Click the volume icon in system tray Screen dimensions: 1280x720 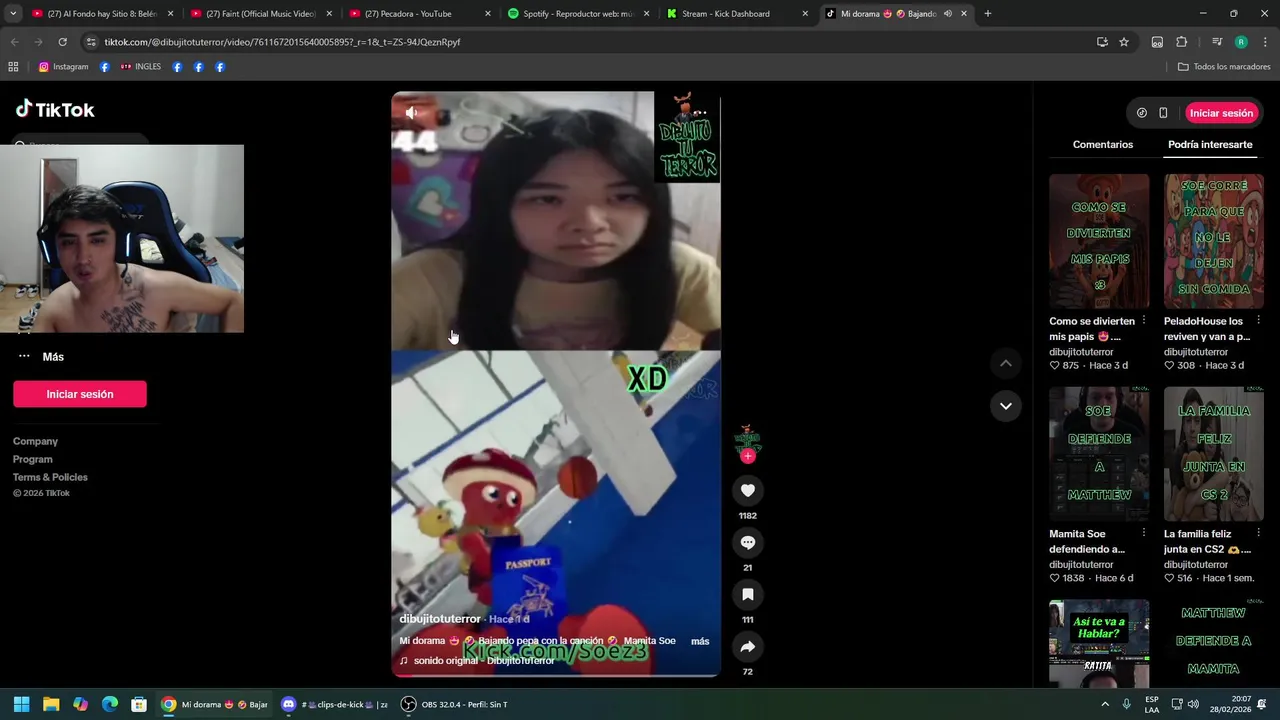1193,704
